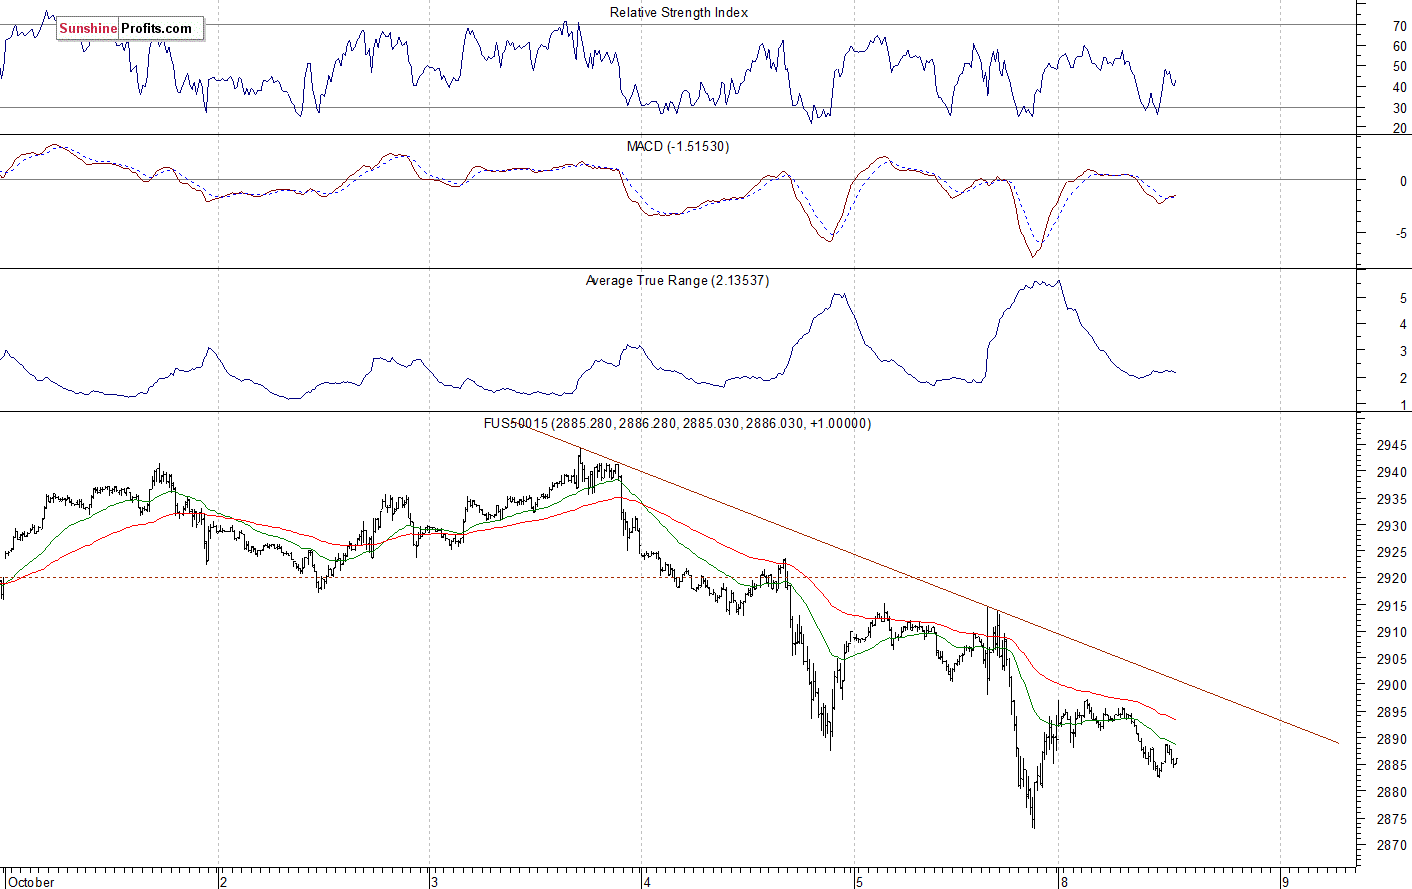The height and width of the screenshot is (889, 1412).
Task: Click date label 5 on time axis
Action: click(859, 882)
